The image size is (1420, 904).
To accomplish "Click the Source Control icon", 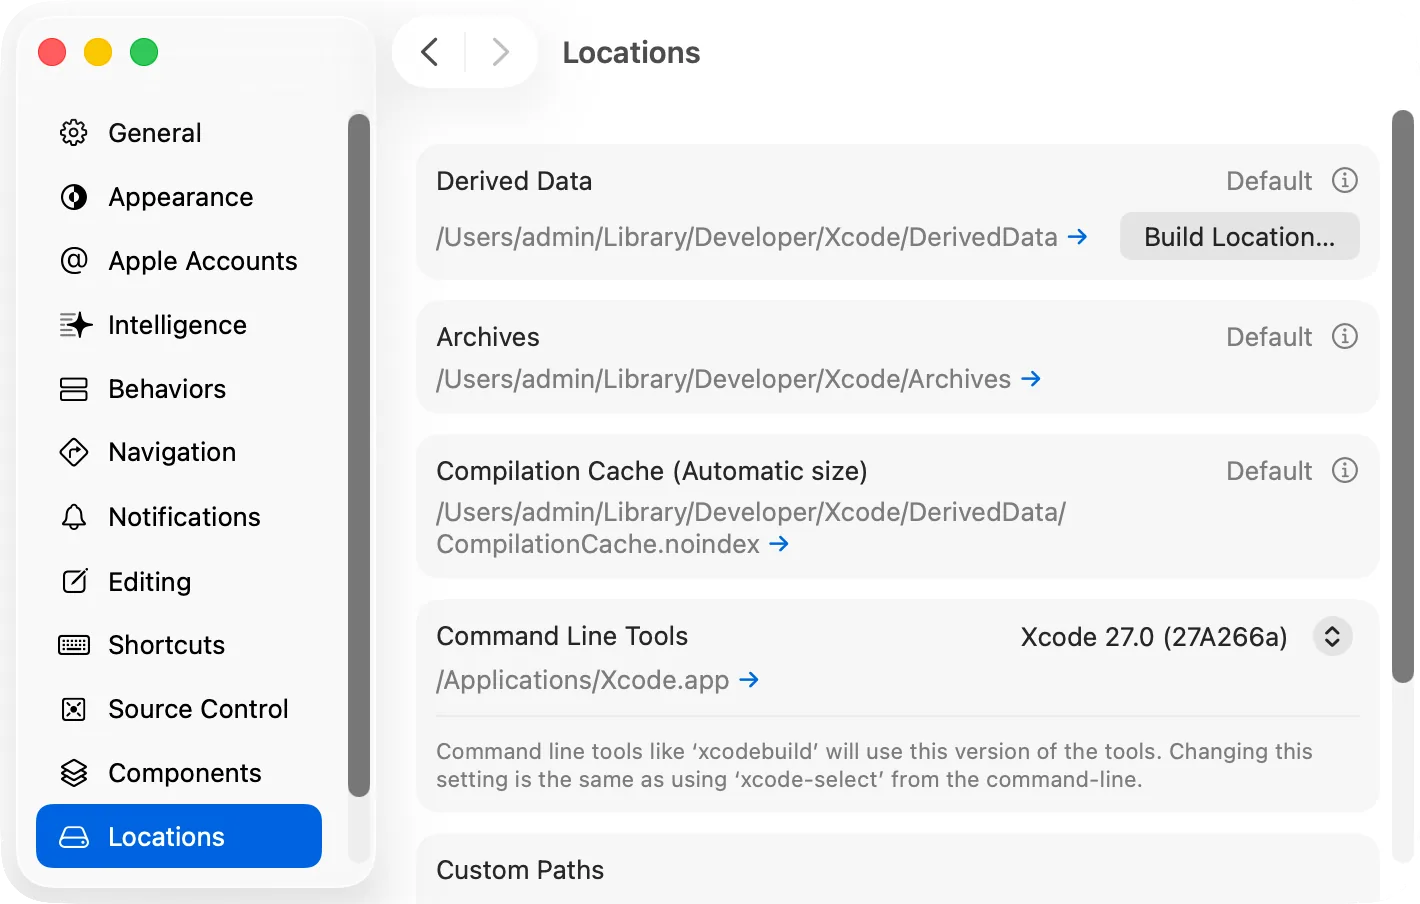I will coord(74,709).
